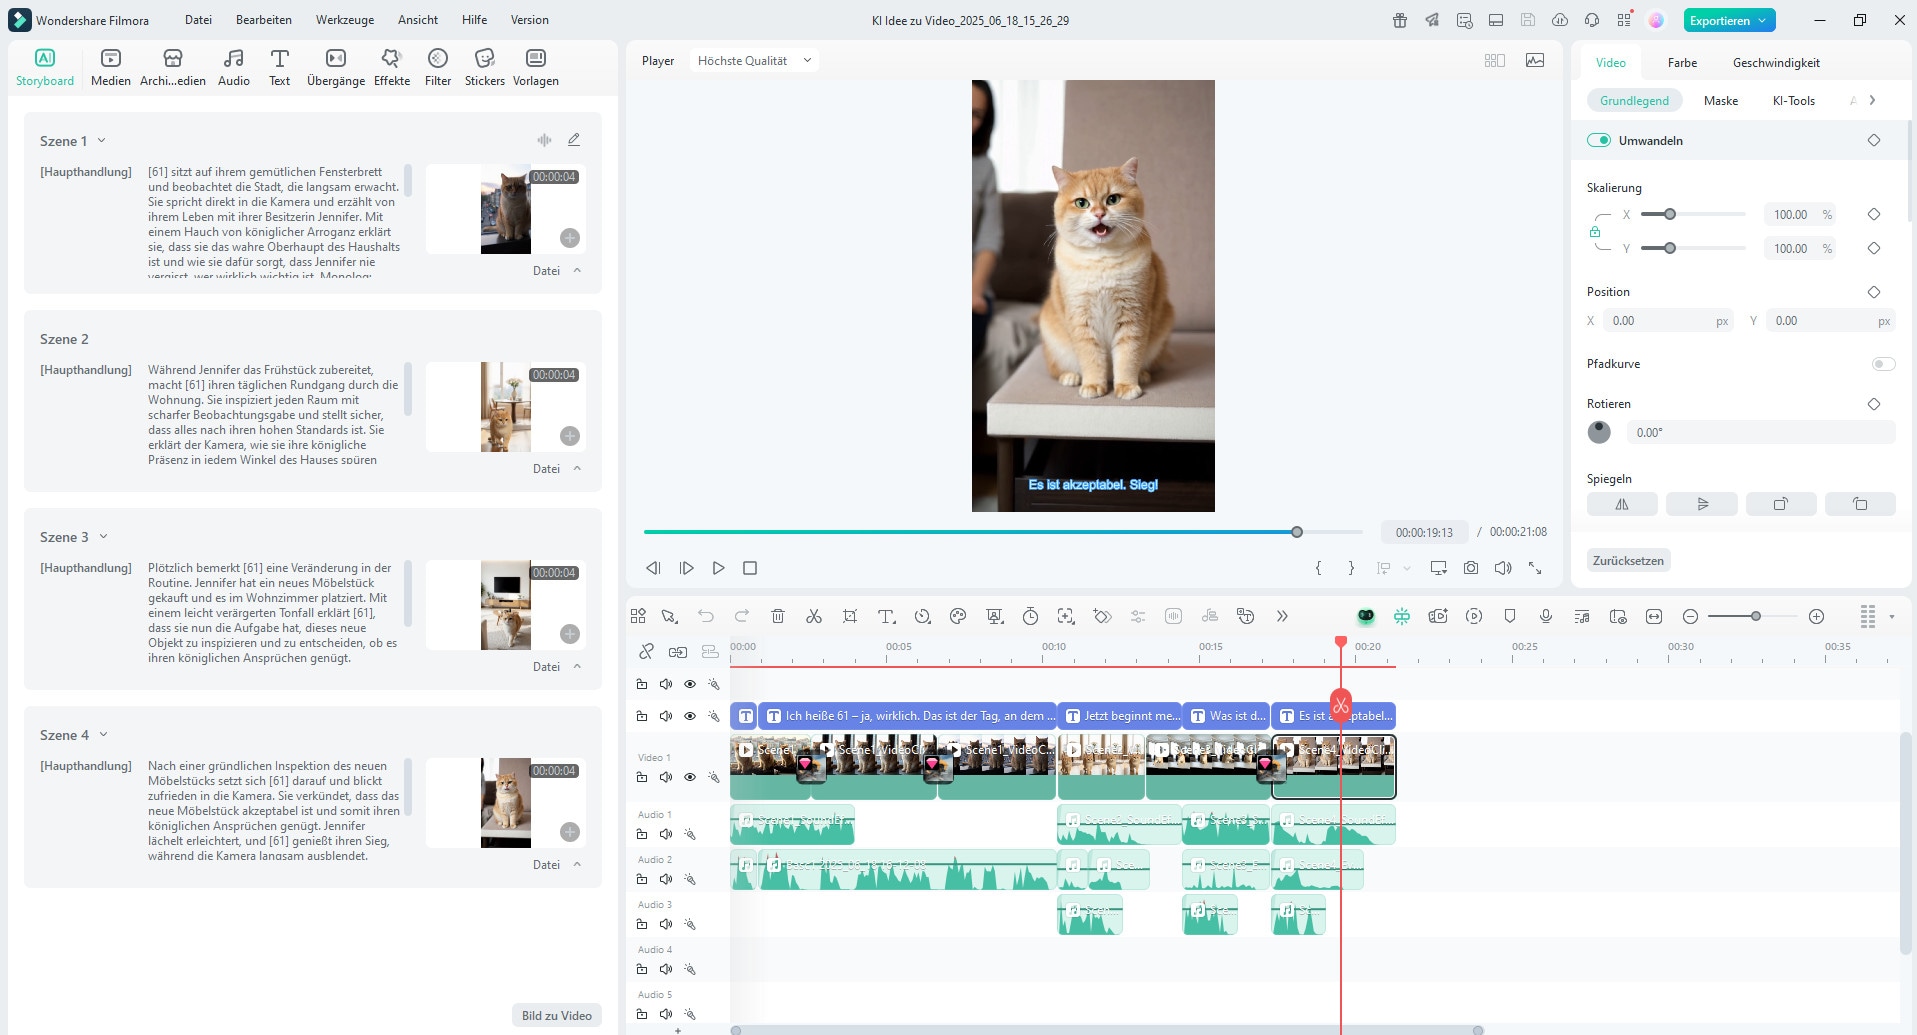
Task: Mute the Audio 2 track
Action: coord(666,879)
